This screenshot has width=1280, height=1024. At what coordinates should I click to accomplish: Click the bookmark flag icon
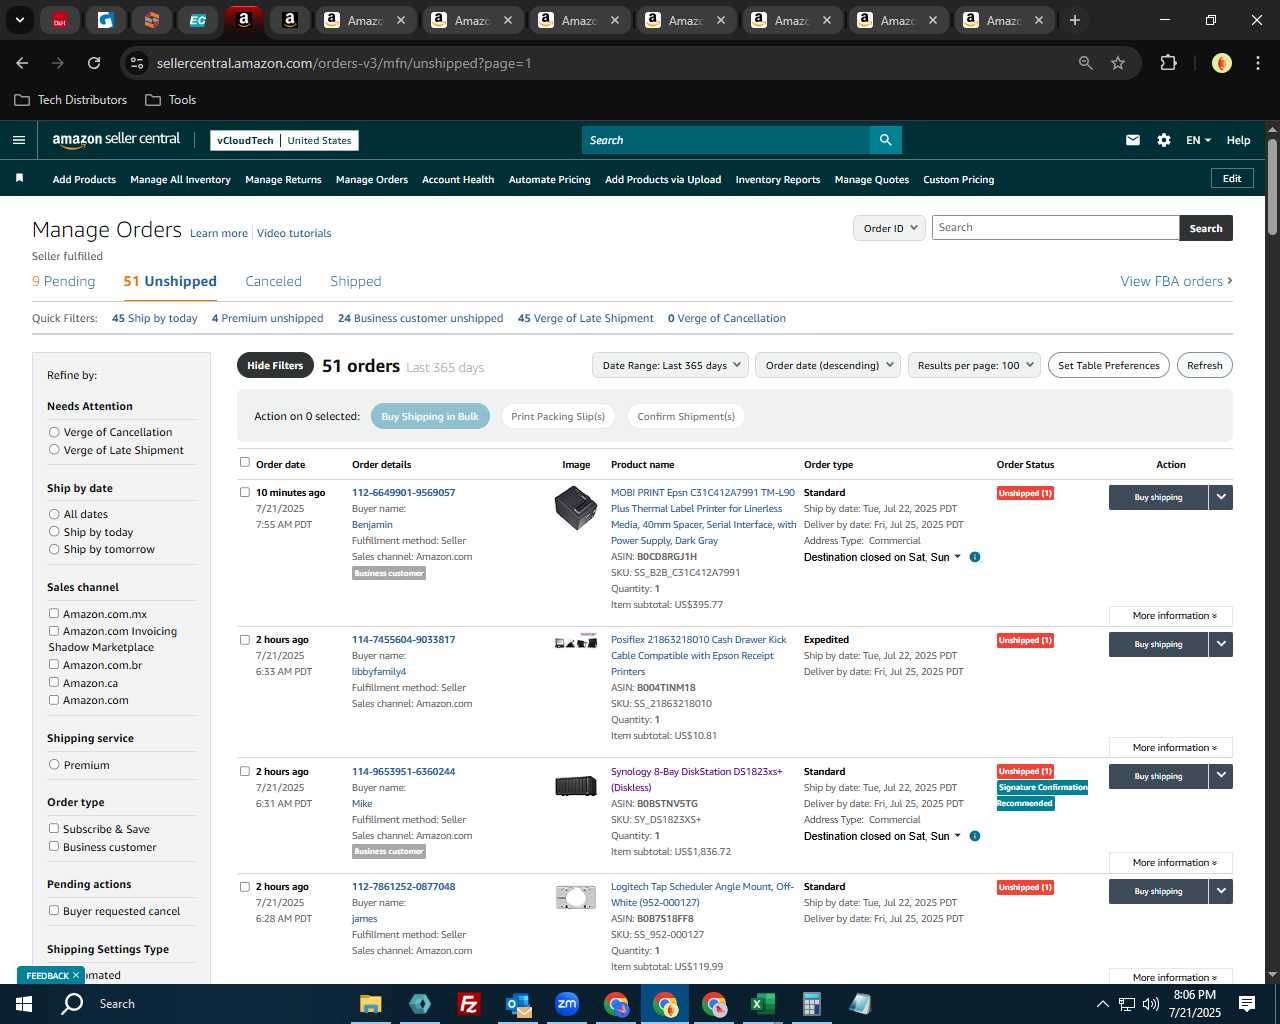pyautogui.click(x=19, y=178)
